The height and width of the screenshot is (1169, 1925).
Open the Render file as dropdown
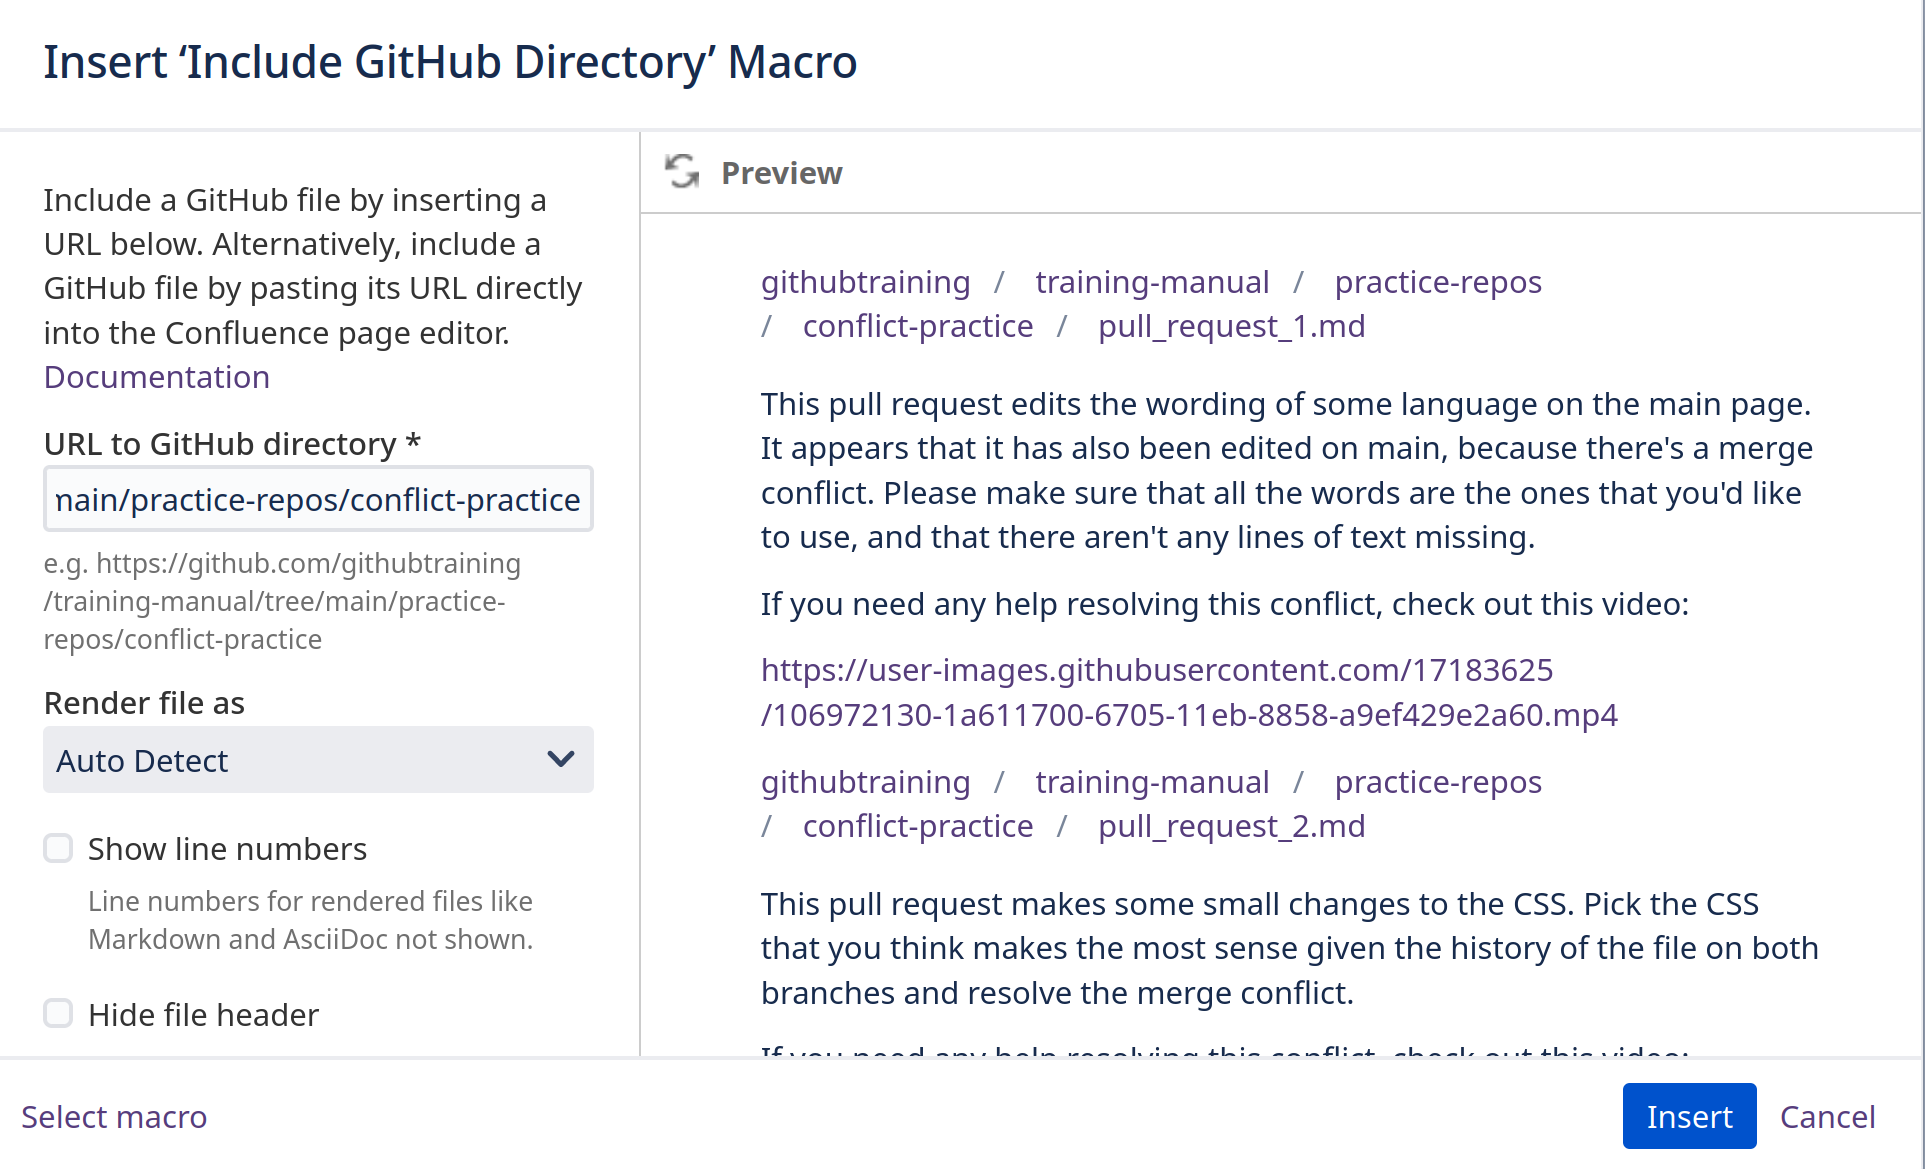[318, 760]
